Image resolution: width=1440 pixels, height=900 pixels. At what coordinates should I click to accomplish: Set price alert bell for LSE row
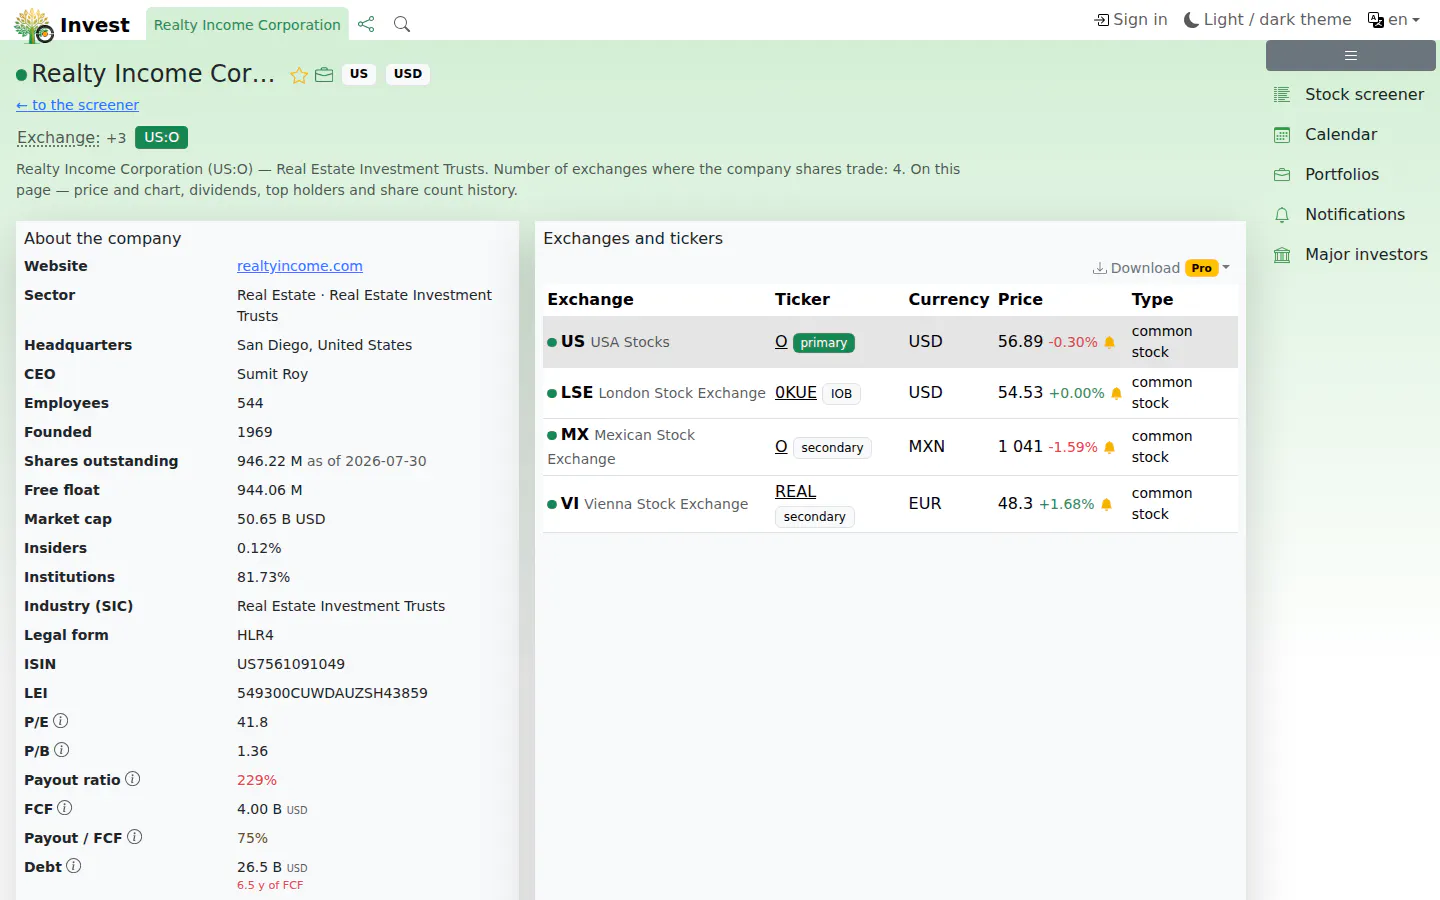coord(1116,393)
